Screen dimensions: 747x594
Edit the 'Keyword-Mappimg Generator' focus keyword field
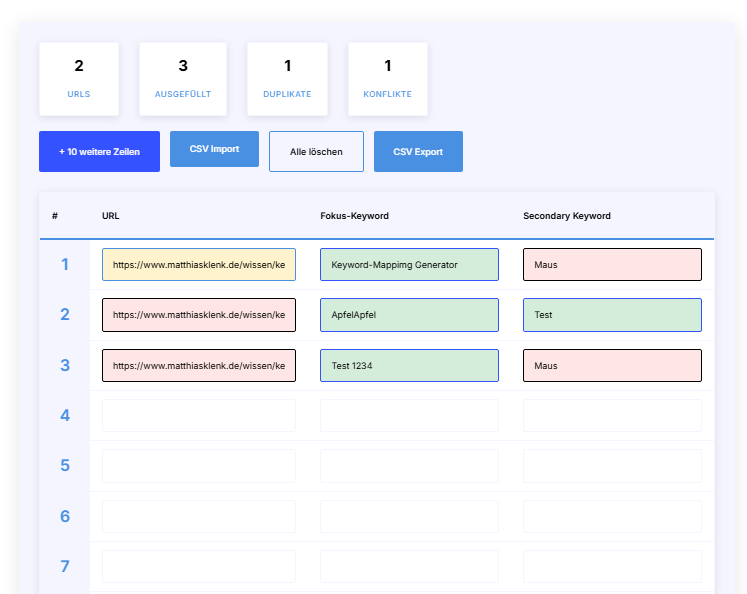click(x=409, y=264)
